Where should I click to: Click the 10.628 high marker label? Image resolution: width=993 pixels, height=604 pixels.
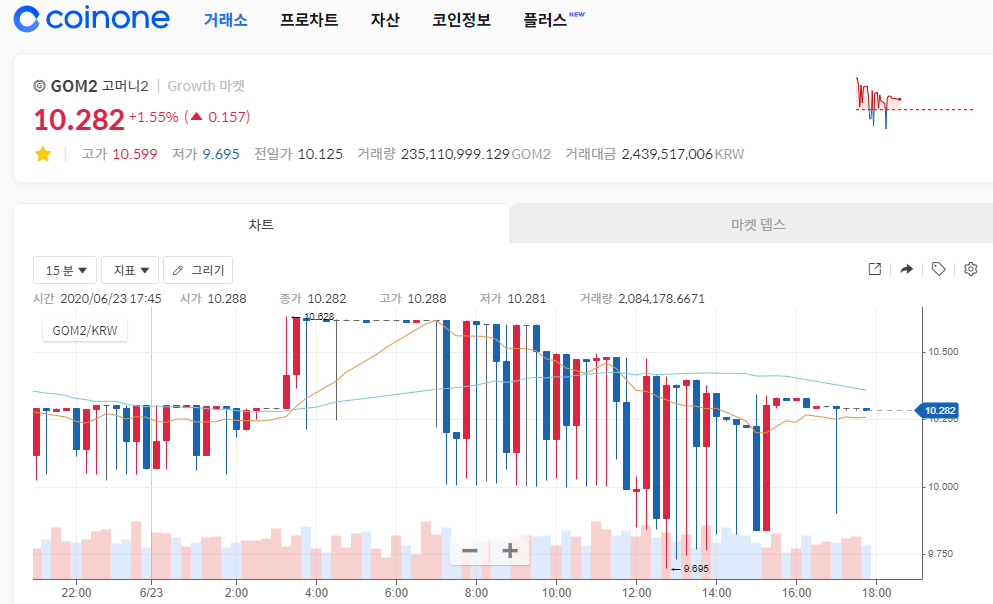point(319,316)
